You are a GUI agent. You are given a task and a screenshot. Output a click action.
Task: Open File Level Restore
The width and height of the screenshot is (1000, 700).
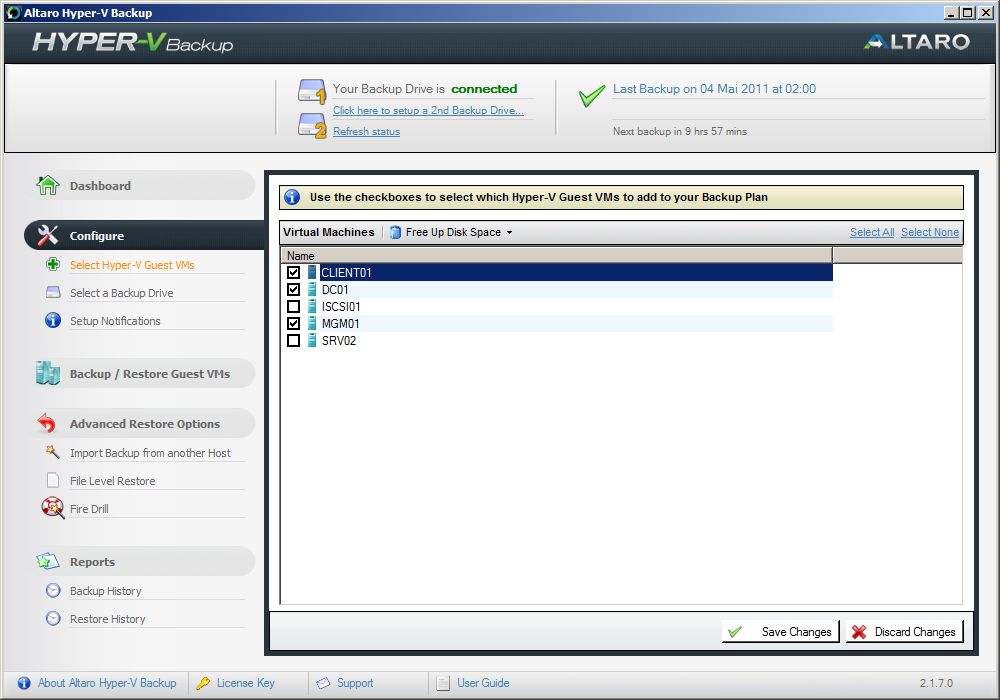tap(113, 481)
